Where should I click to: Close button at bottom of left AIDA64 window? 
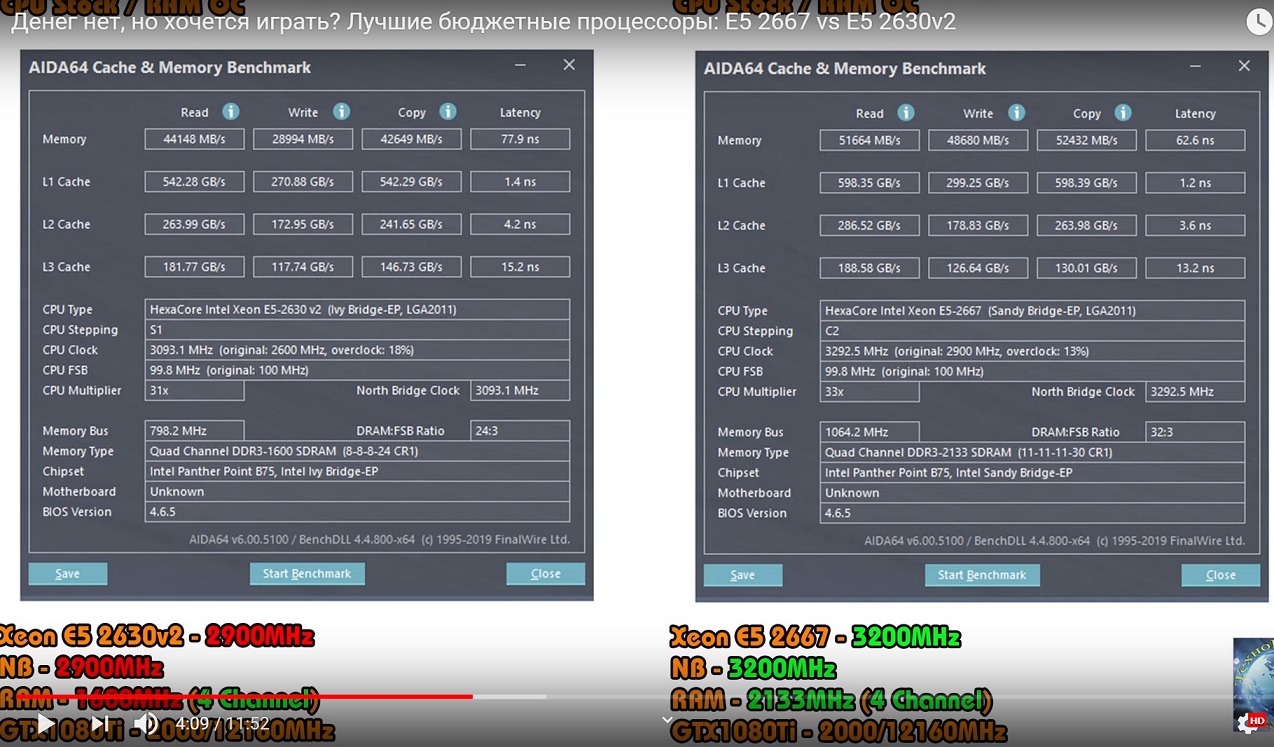point(546,573)
